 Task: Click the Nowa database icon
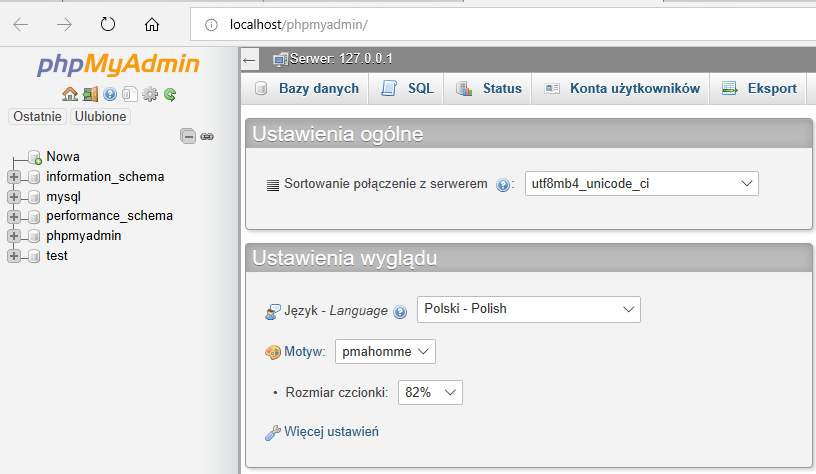coord(35,157)
